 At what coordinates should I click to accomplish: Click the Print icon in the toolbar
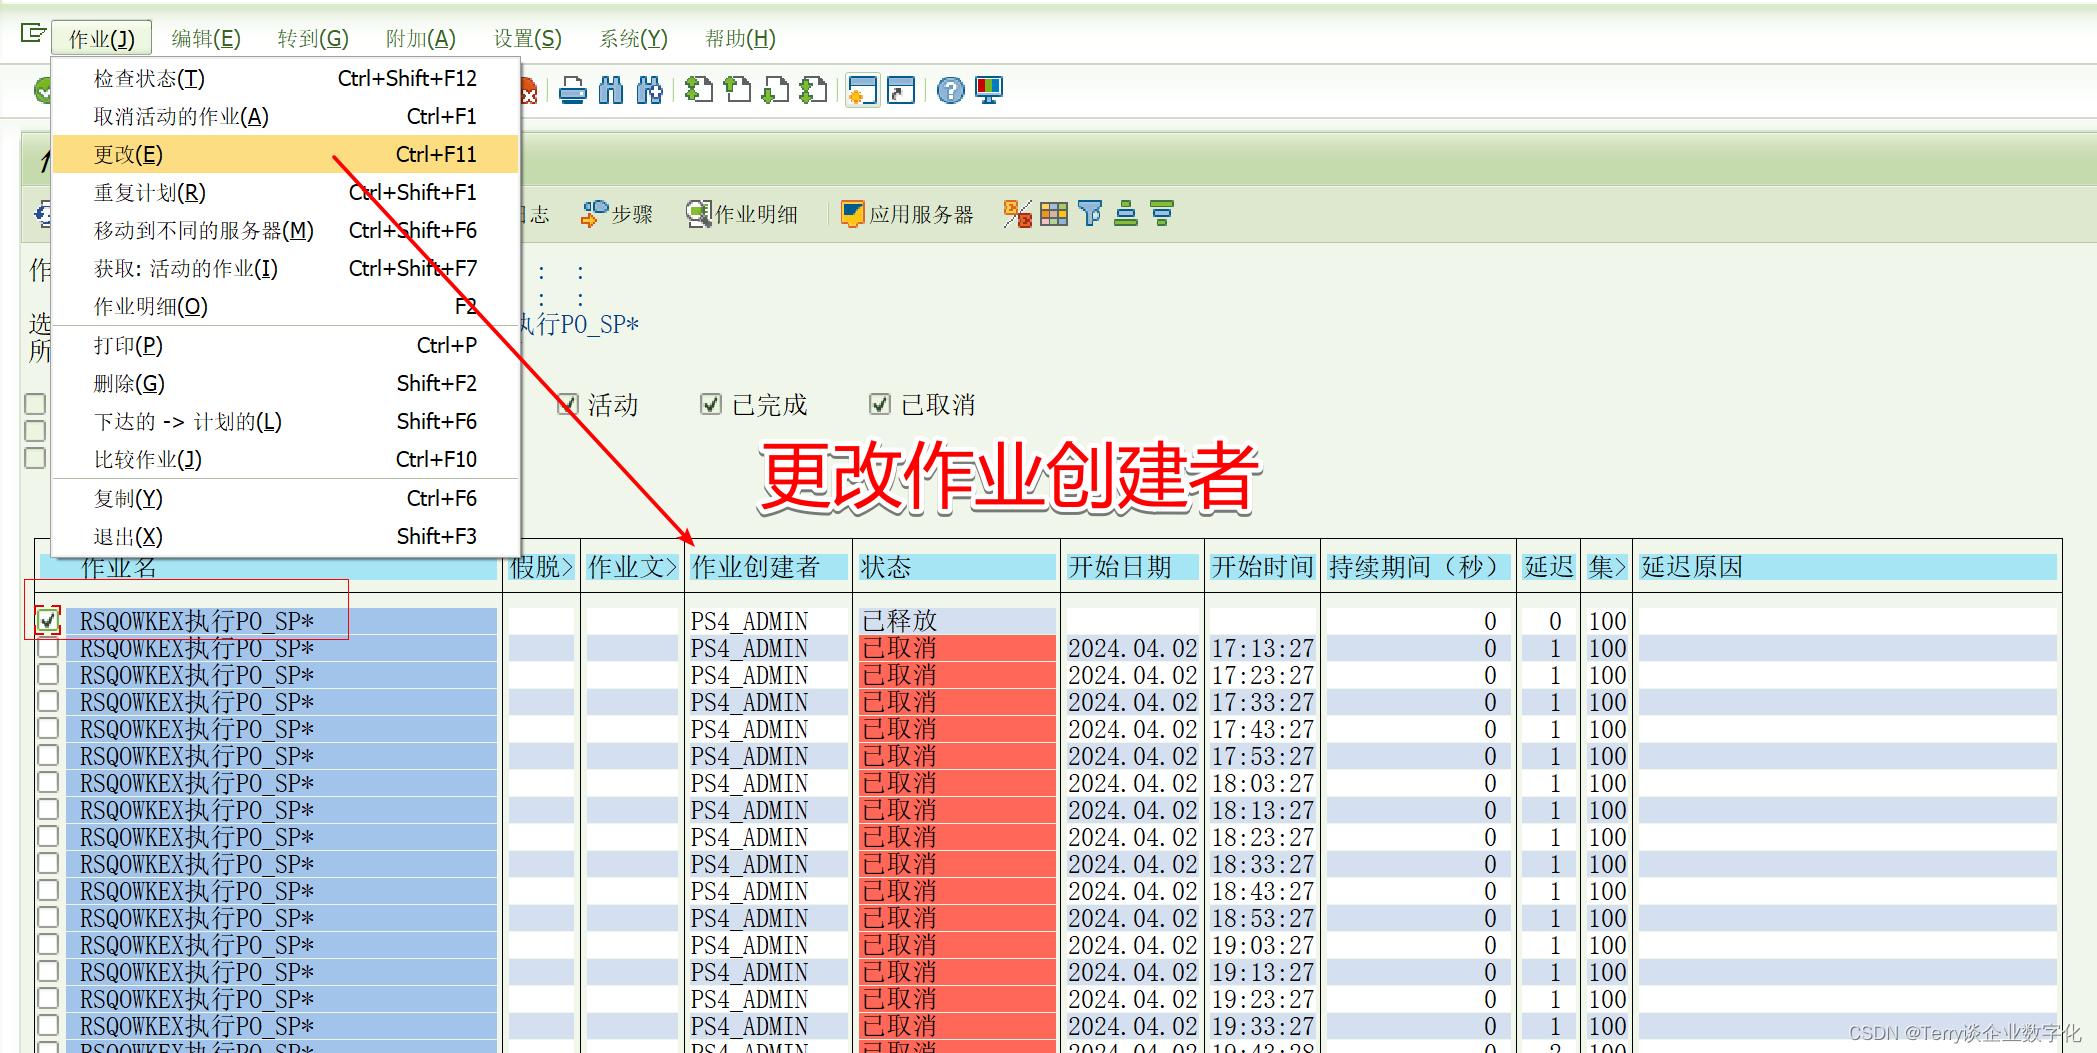click(572, 90)
